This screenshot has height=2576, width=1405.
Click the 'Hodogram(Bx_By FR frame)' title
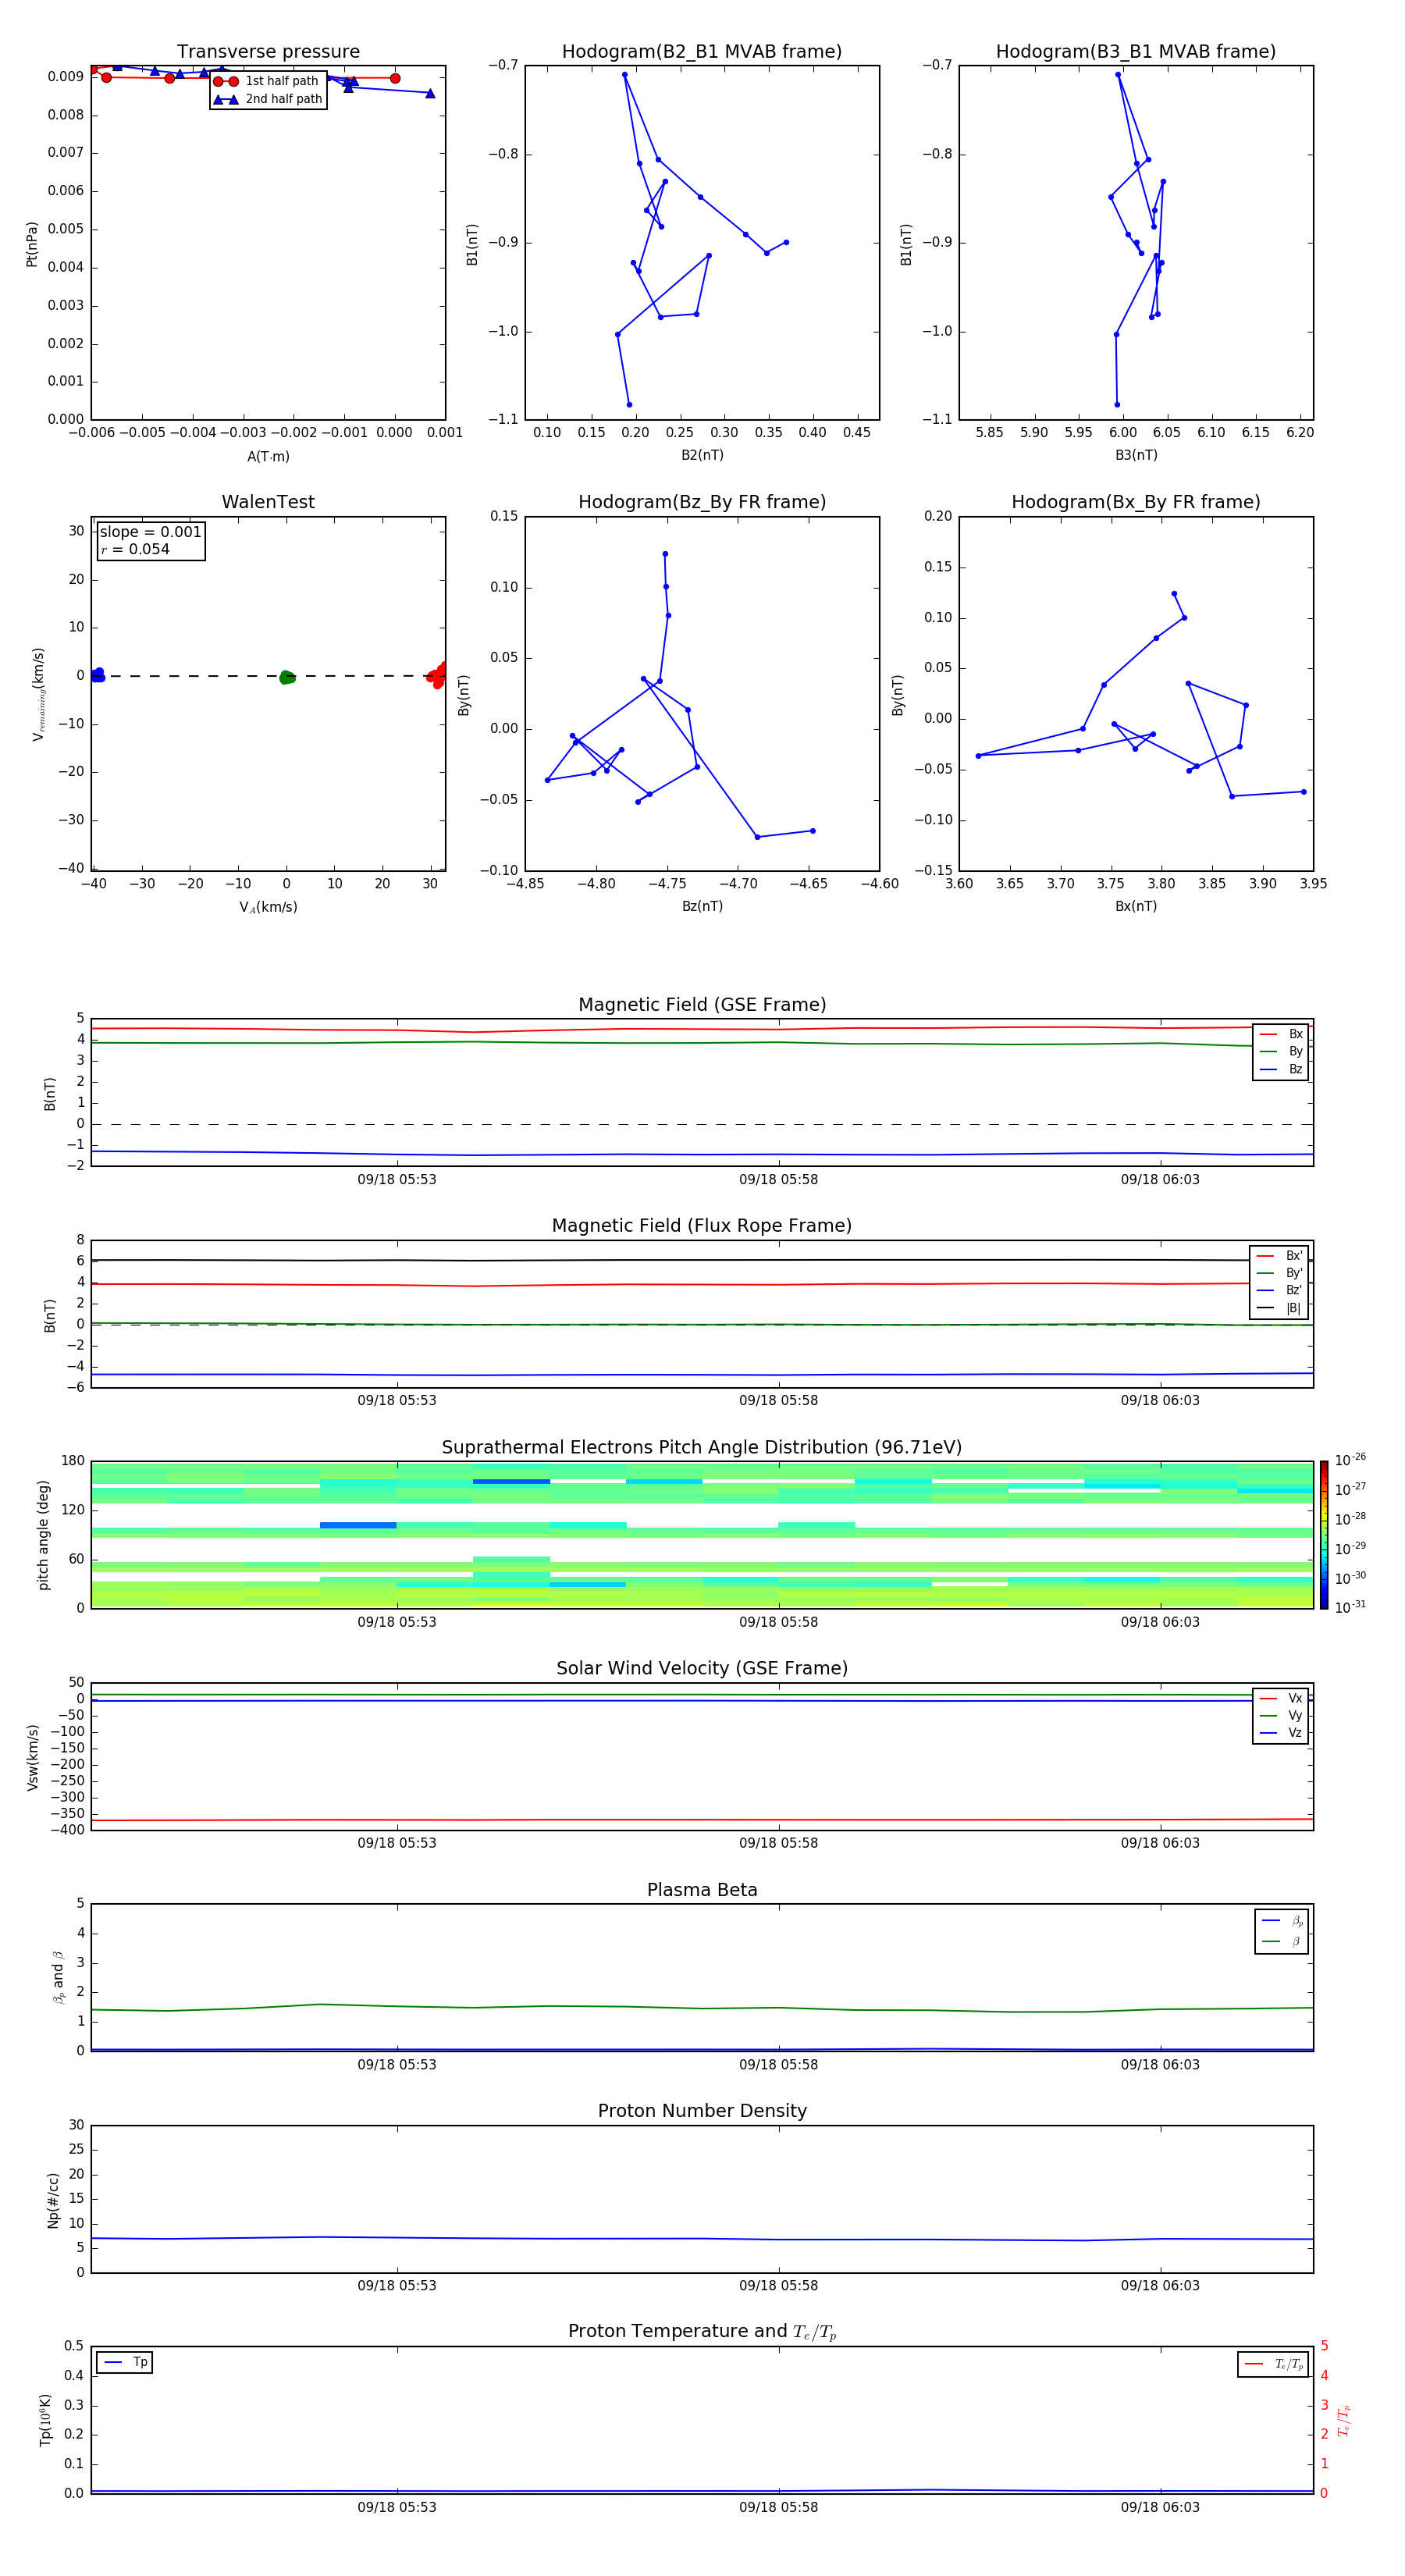(x=1136, y=502)
